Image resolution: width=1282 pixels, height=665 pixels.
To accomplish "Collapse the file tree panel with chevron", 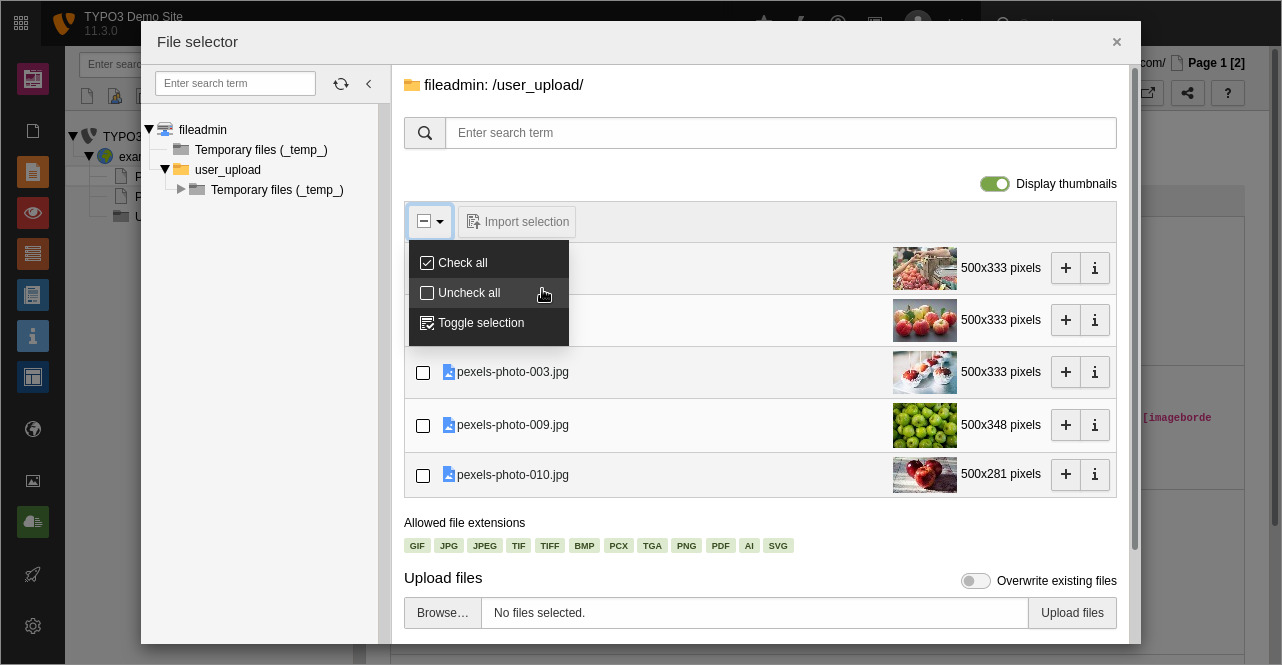I will (x=368, y=84).
